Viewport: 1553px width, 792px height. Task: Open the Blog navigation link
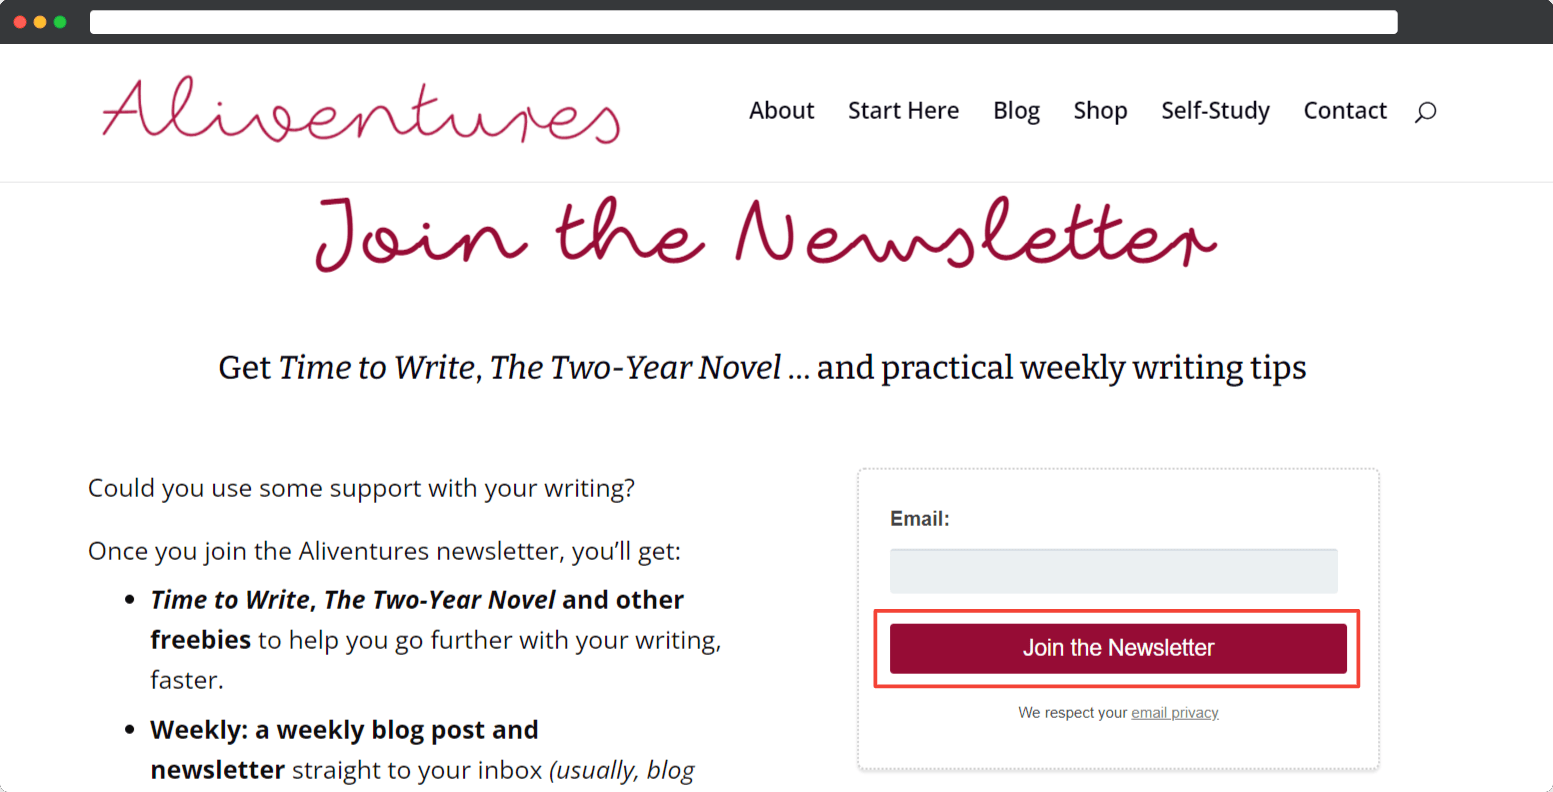[1016, 111]
